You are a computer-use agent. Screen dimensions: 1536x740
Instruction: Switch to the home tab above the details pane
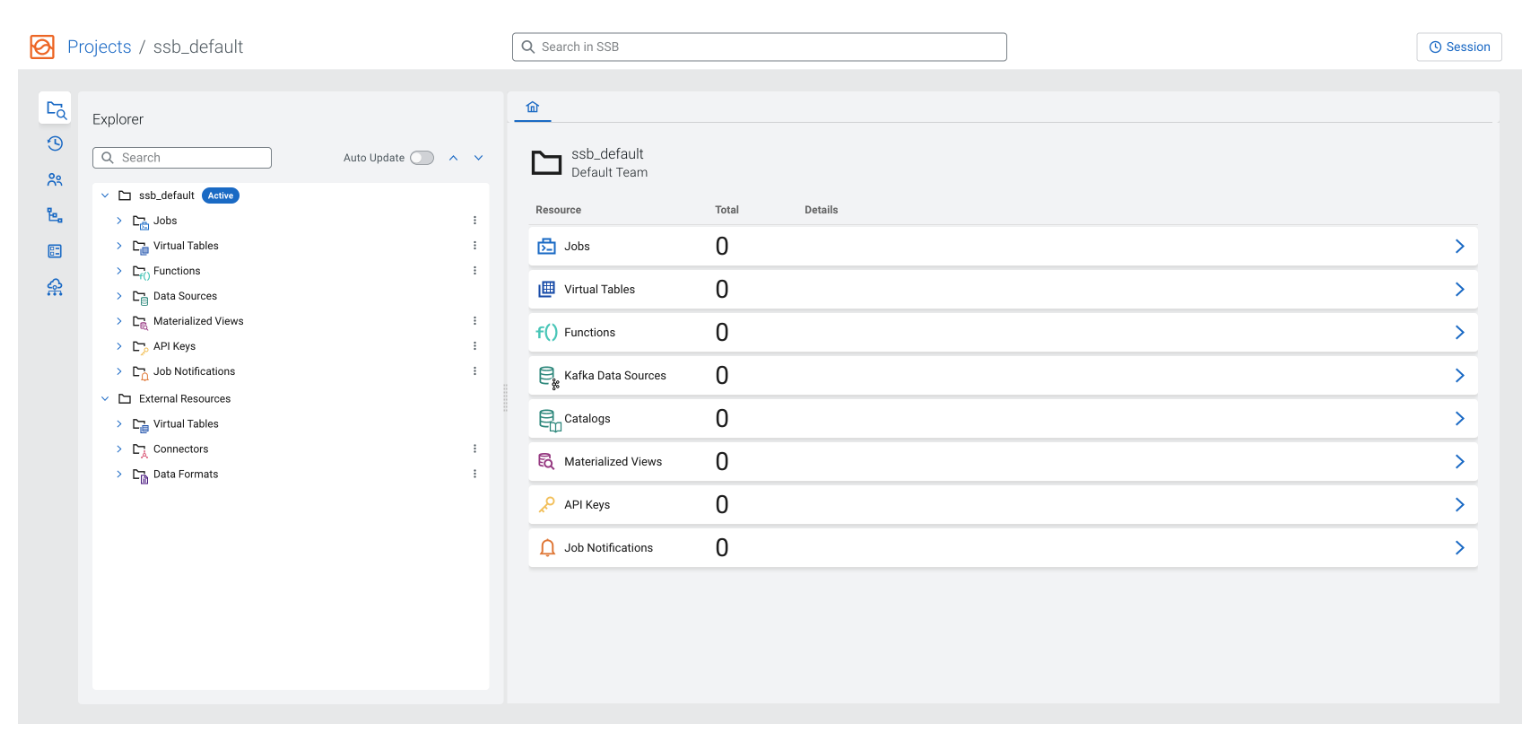pos(532,106)
